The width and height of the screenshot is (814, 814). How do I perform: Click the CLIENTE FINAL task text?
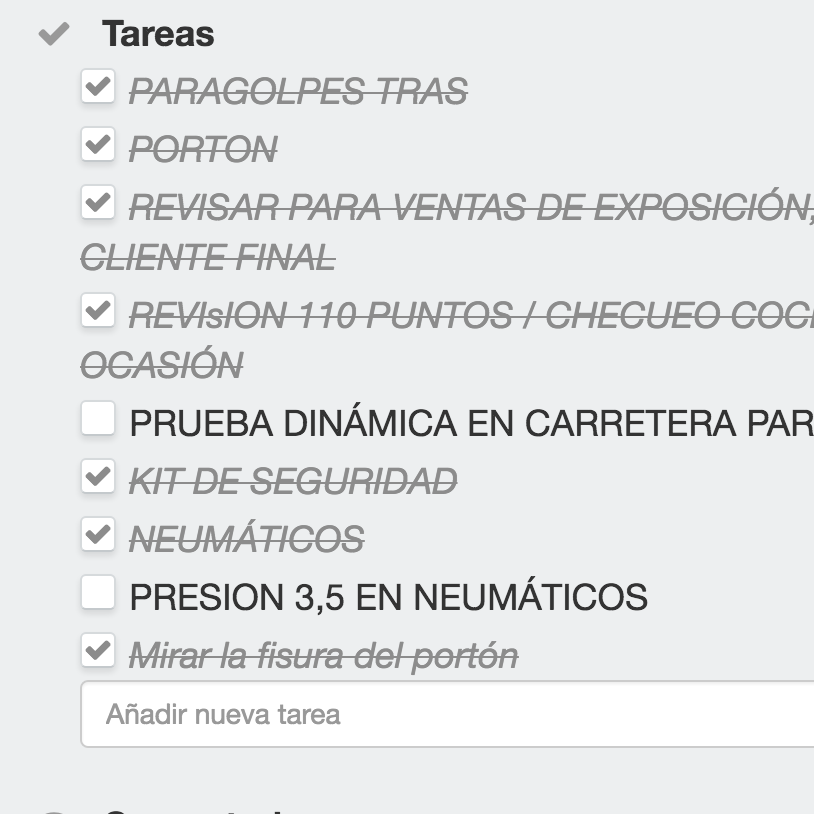click(208, 258)
